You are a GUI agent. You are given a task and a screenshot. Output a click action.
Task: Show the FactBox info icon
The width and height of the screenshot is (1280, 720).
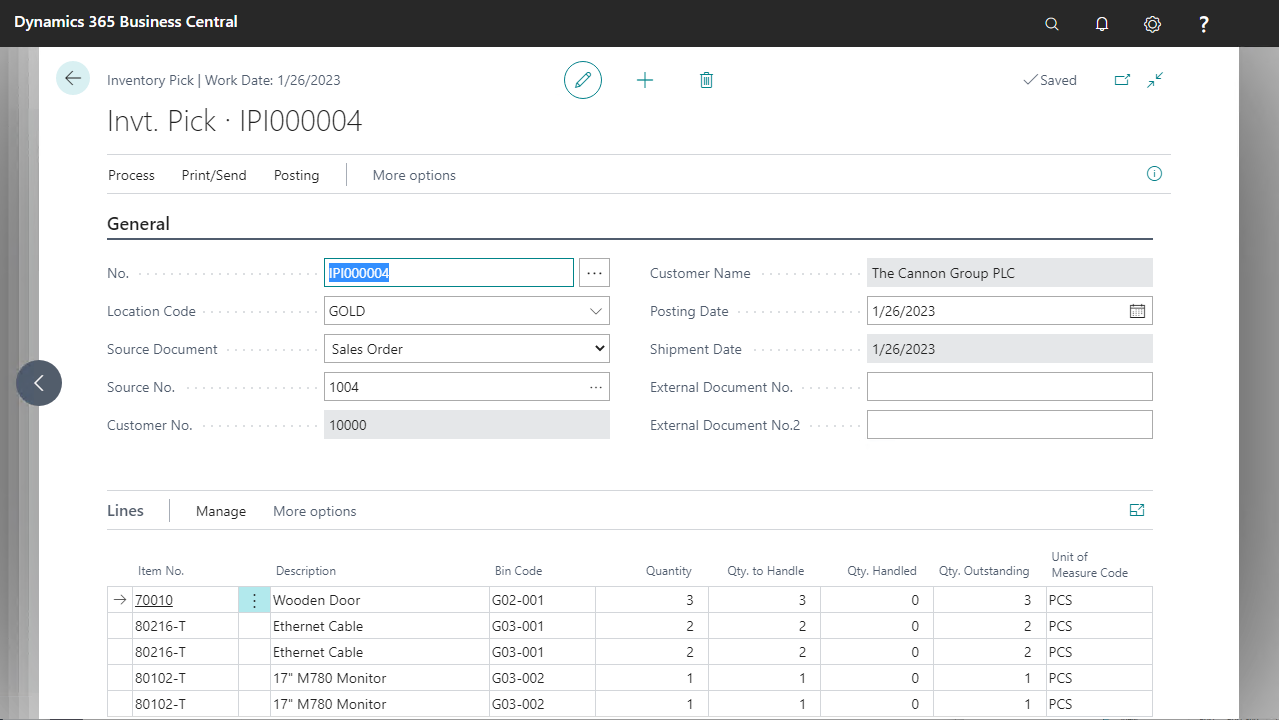click(1154, 174)
